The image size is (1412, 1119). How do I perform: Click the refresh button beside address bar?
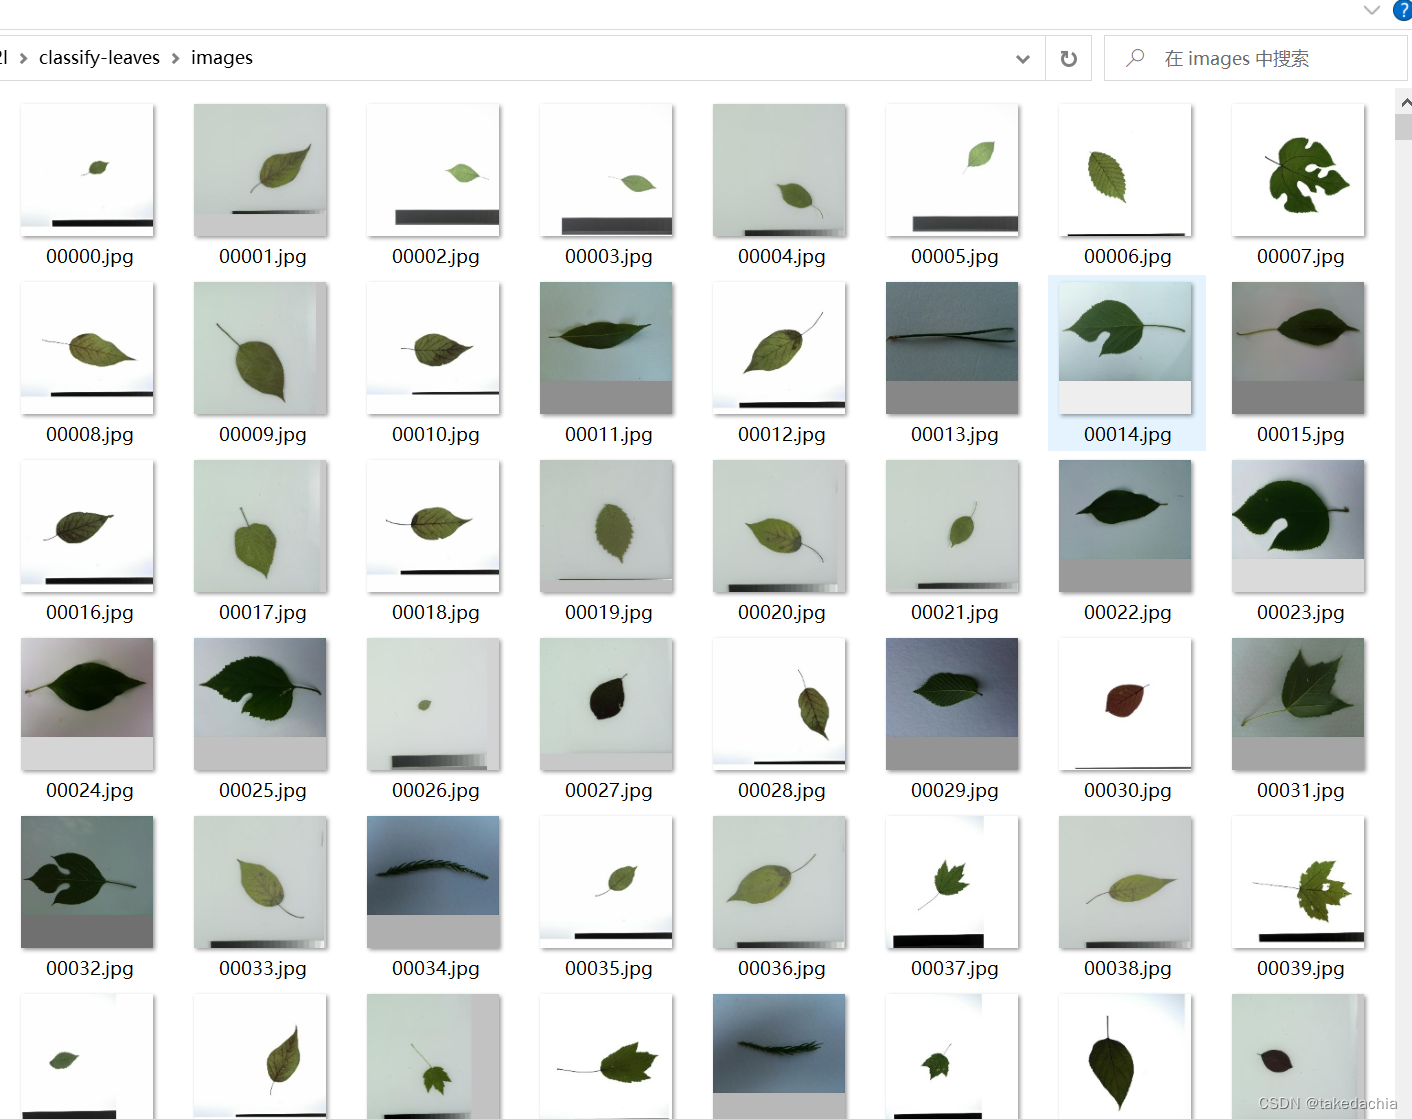(x=1068, y=59)
